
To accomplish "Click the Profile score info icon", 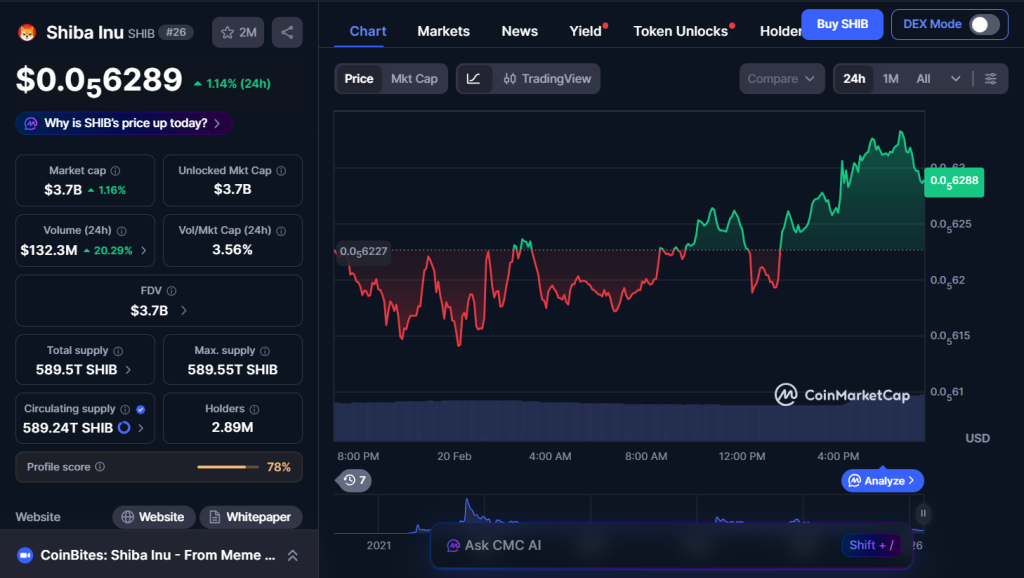I will (x=100, y=467).
